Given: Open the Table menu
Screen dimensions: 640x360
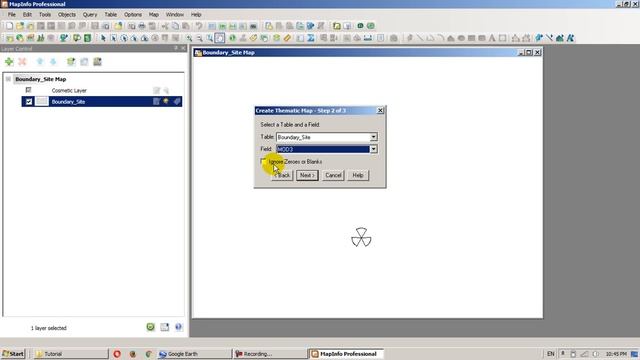Looking at the screenshot, I should coord(111,14).
